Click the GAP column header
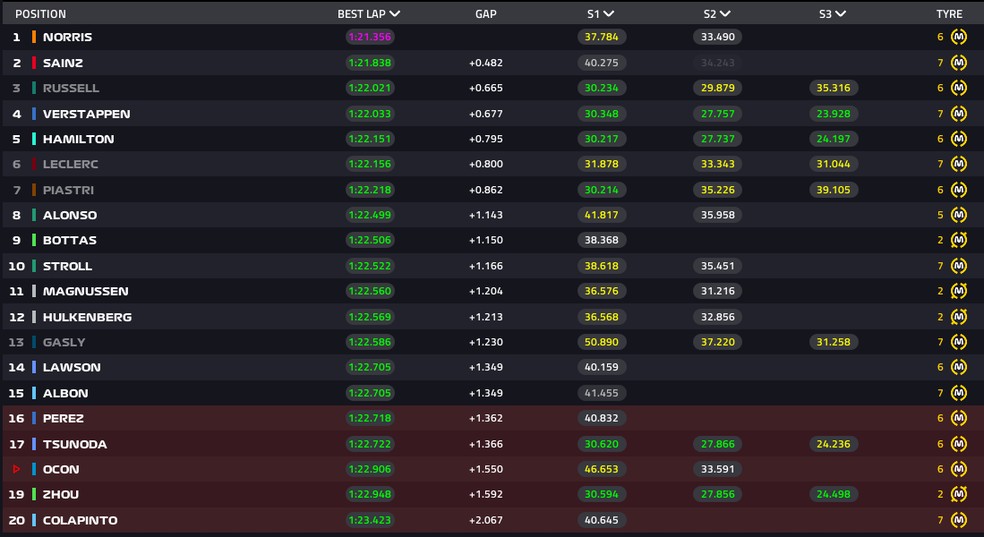Screen dimensions: 984x537 pyautogui.click(x=486, y=14)
